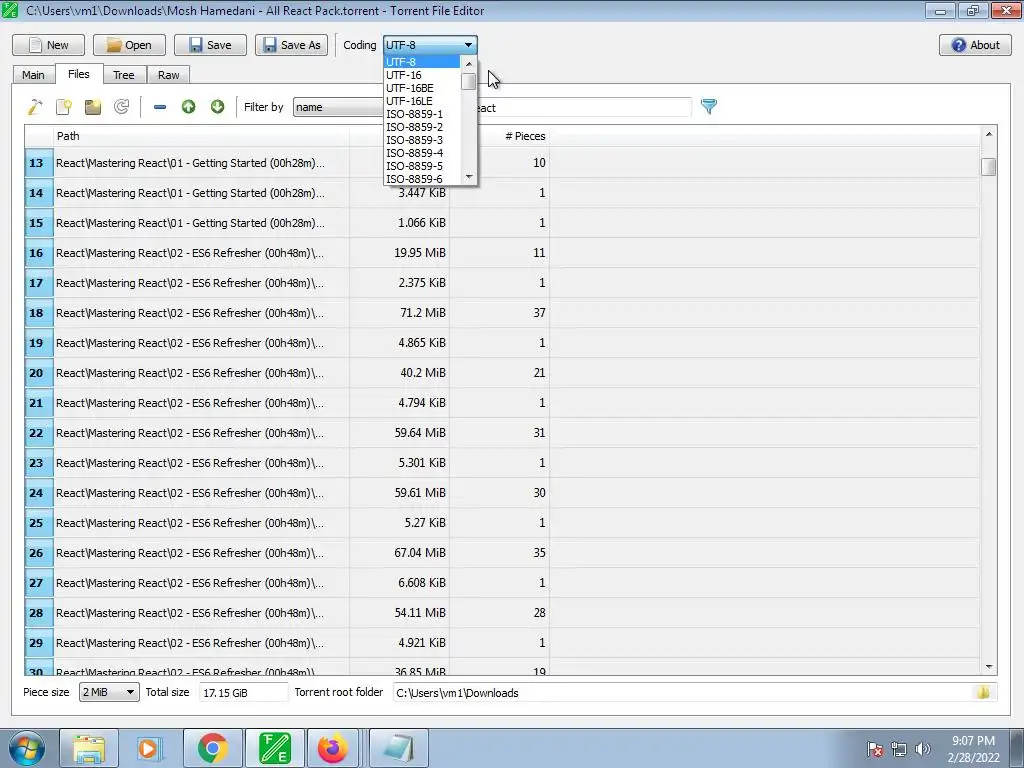Click the green move-down arrow icon
Image resolution: width=1024 pixels, height=768 pixels.
pyautogui.click(x=217, y=106)
